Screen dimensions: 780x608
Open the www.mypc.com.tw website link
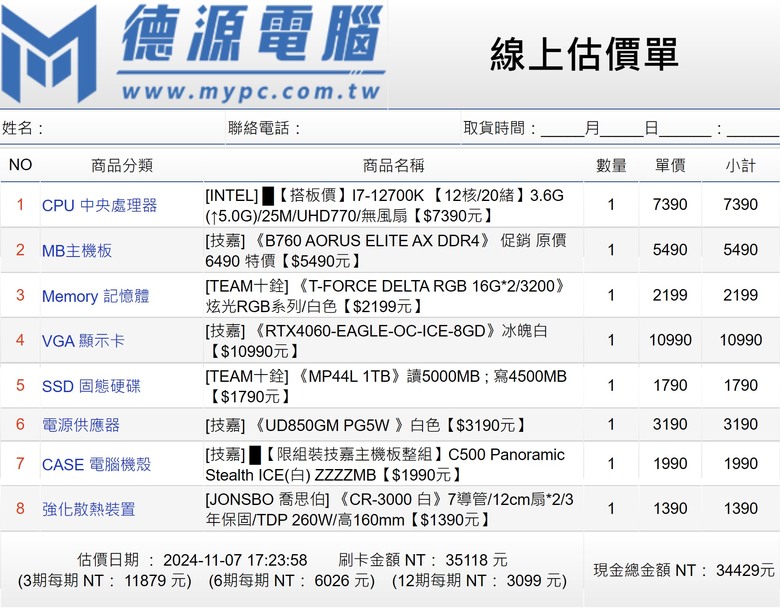[x=251, y=91]
